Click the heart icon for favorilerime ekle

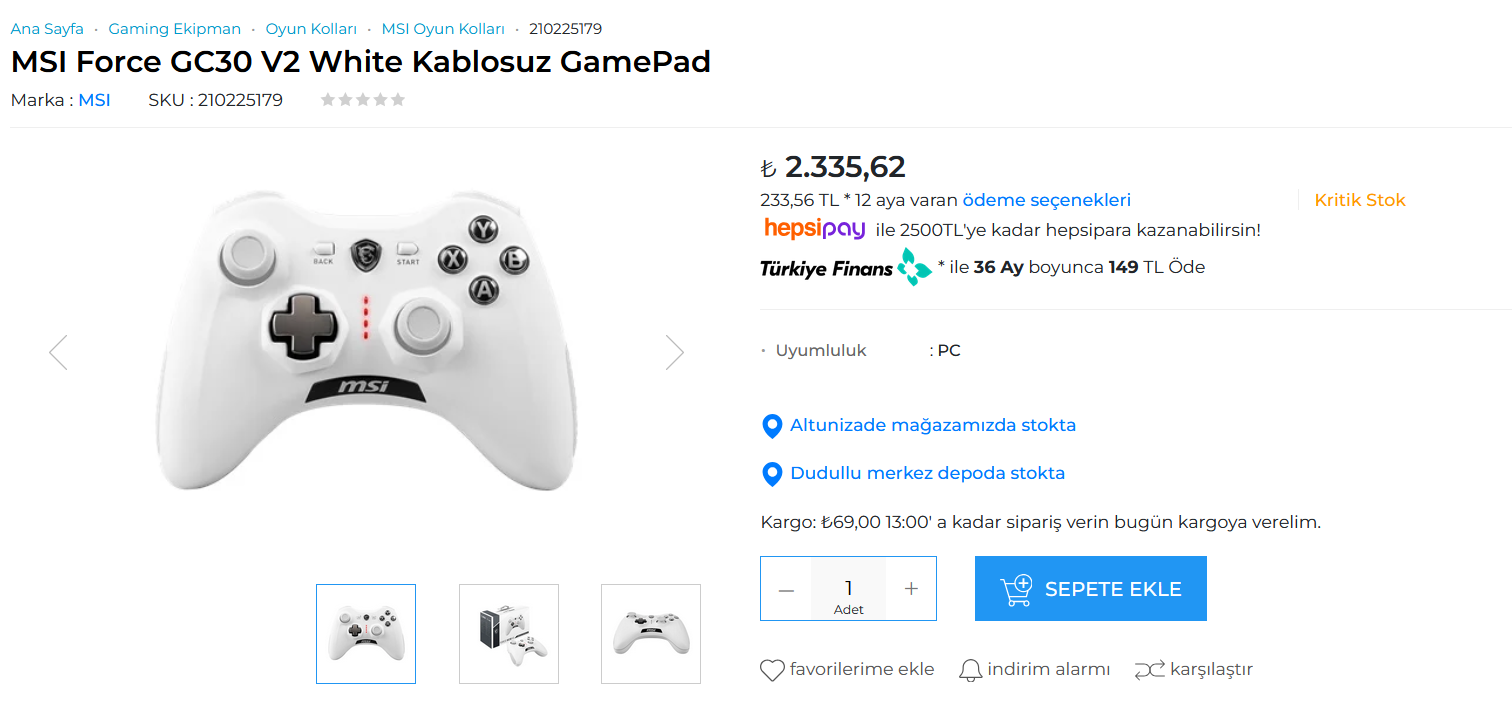[x=772, y=670]
